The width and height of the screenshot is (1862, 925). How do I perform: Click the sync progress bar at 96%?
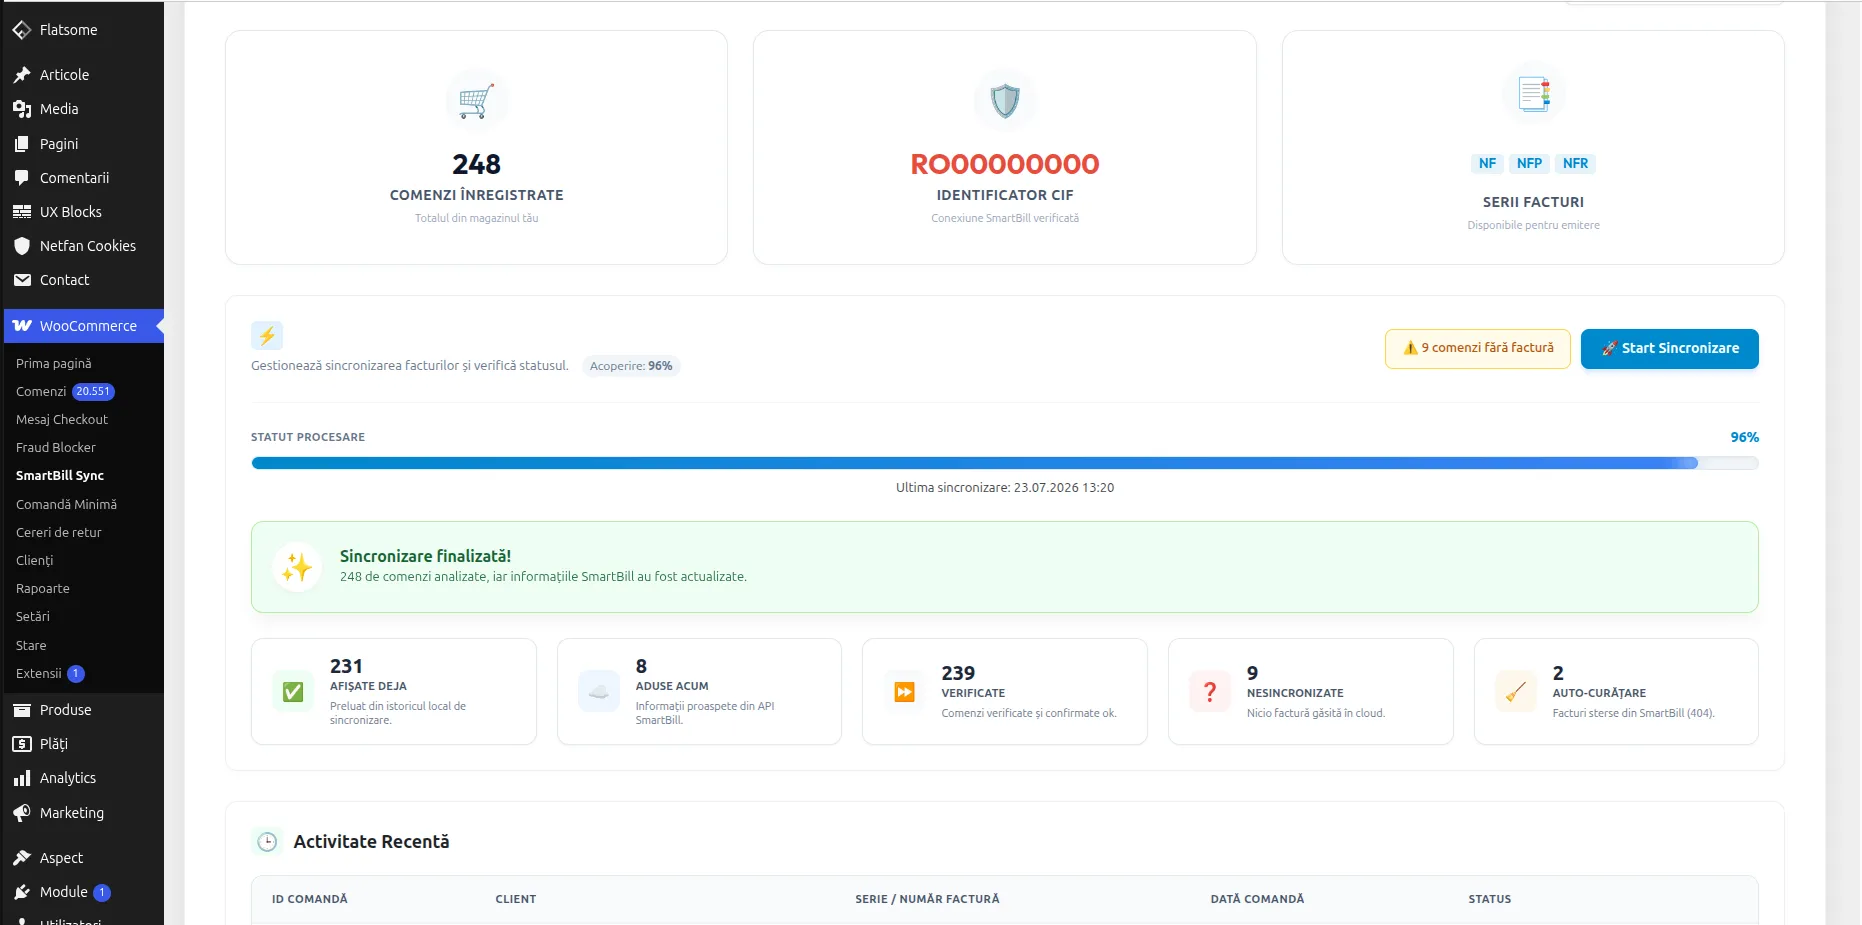[1005, 463]
